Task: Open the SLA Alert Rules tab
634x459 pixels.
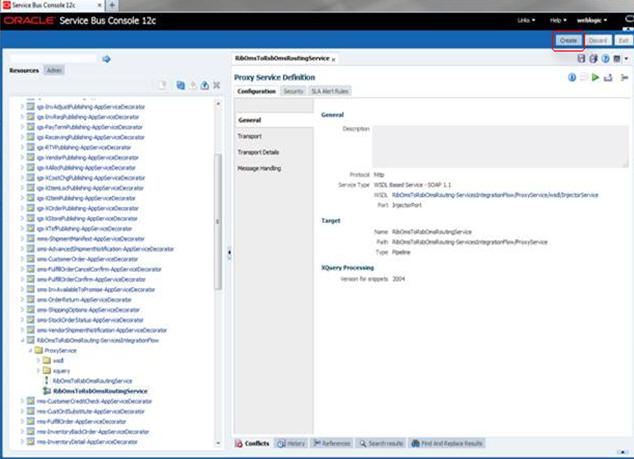Action: [330, 91]
